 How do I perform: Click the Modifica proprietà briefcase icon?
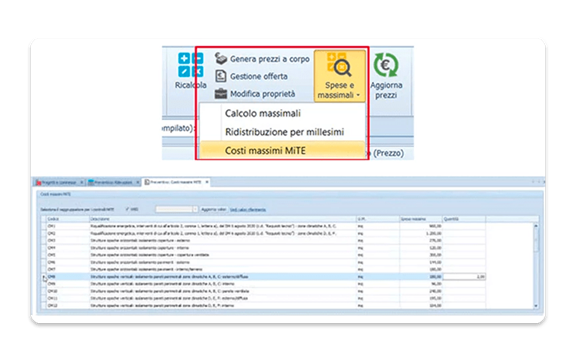(220, 94)
